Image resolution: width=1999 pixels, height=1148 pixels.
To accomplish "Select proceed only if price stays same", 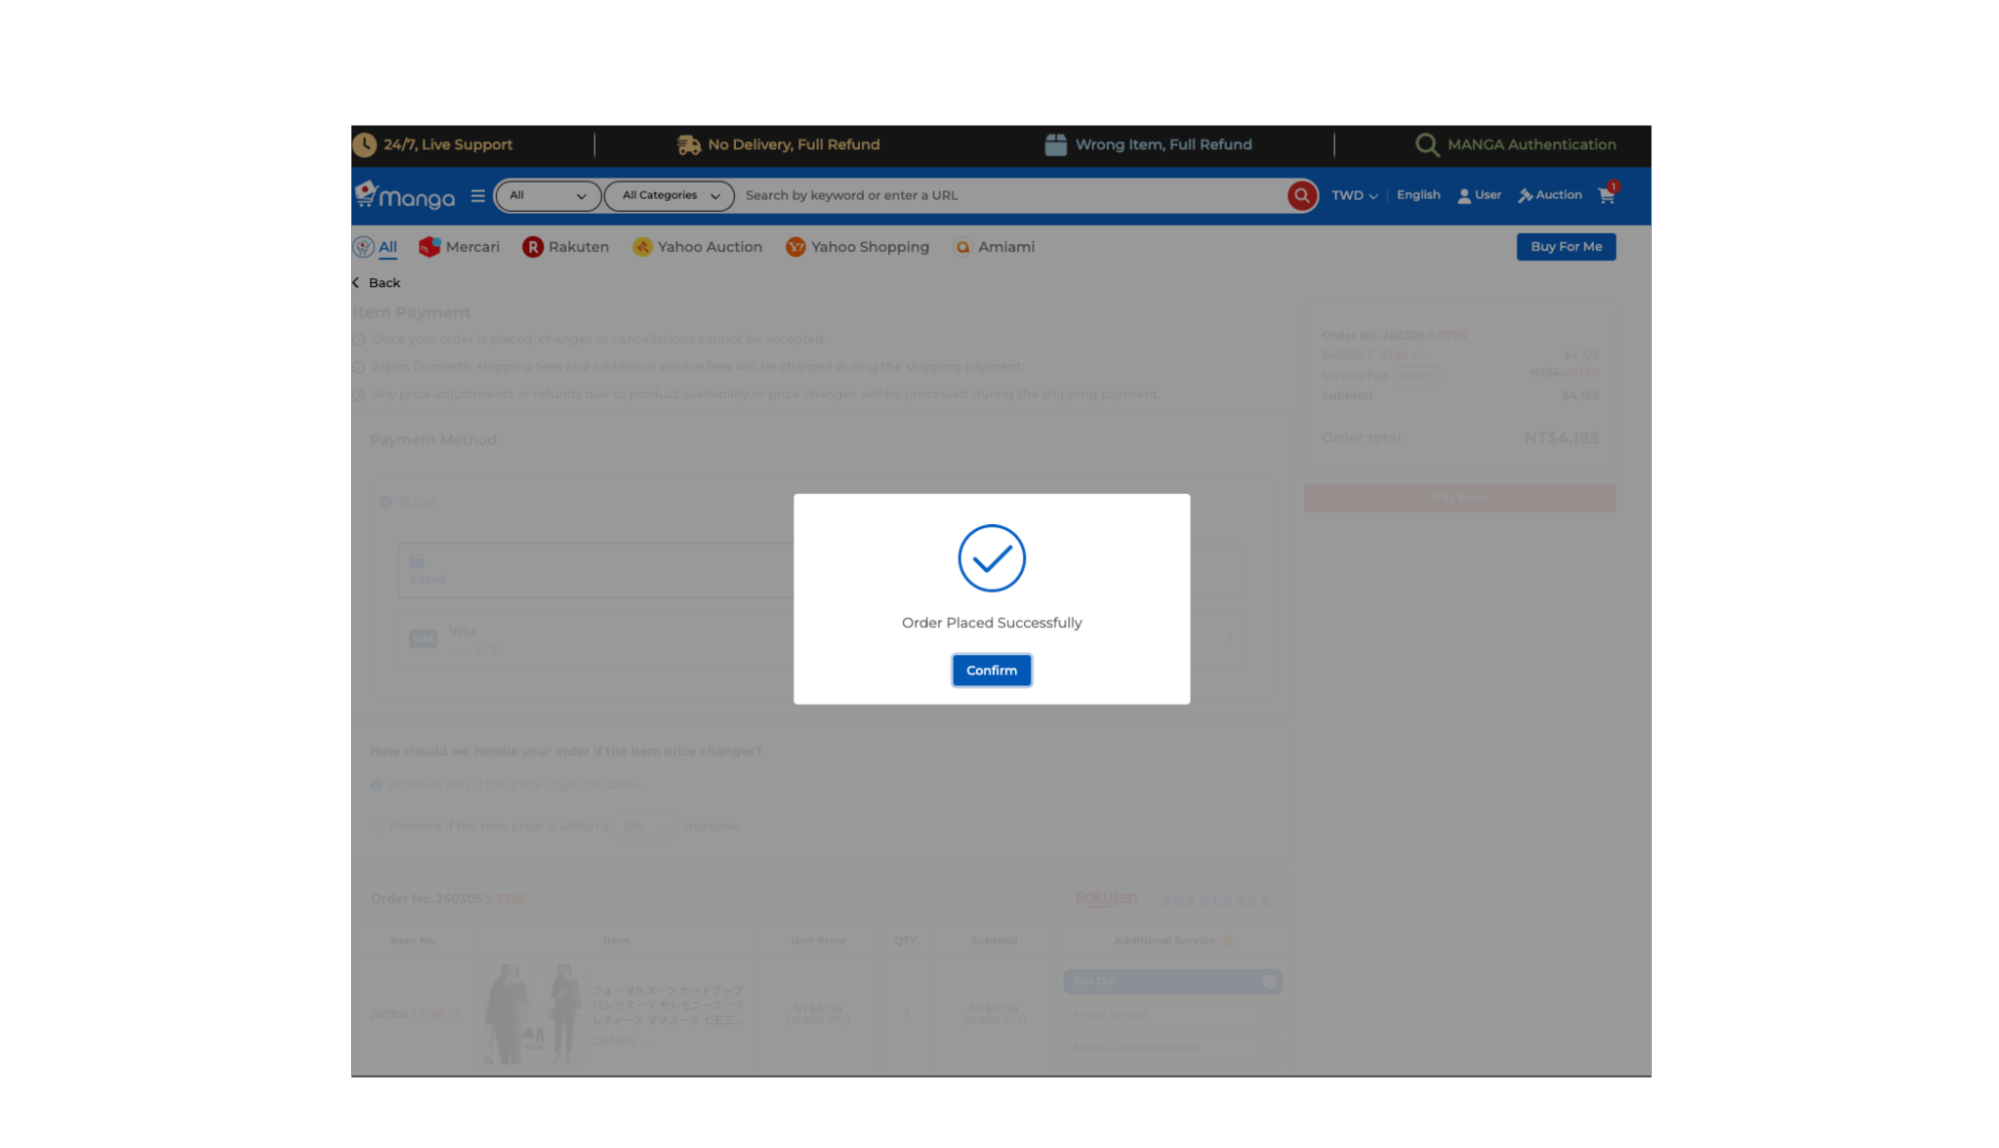I will point(377,785).
